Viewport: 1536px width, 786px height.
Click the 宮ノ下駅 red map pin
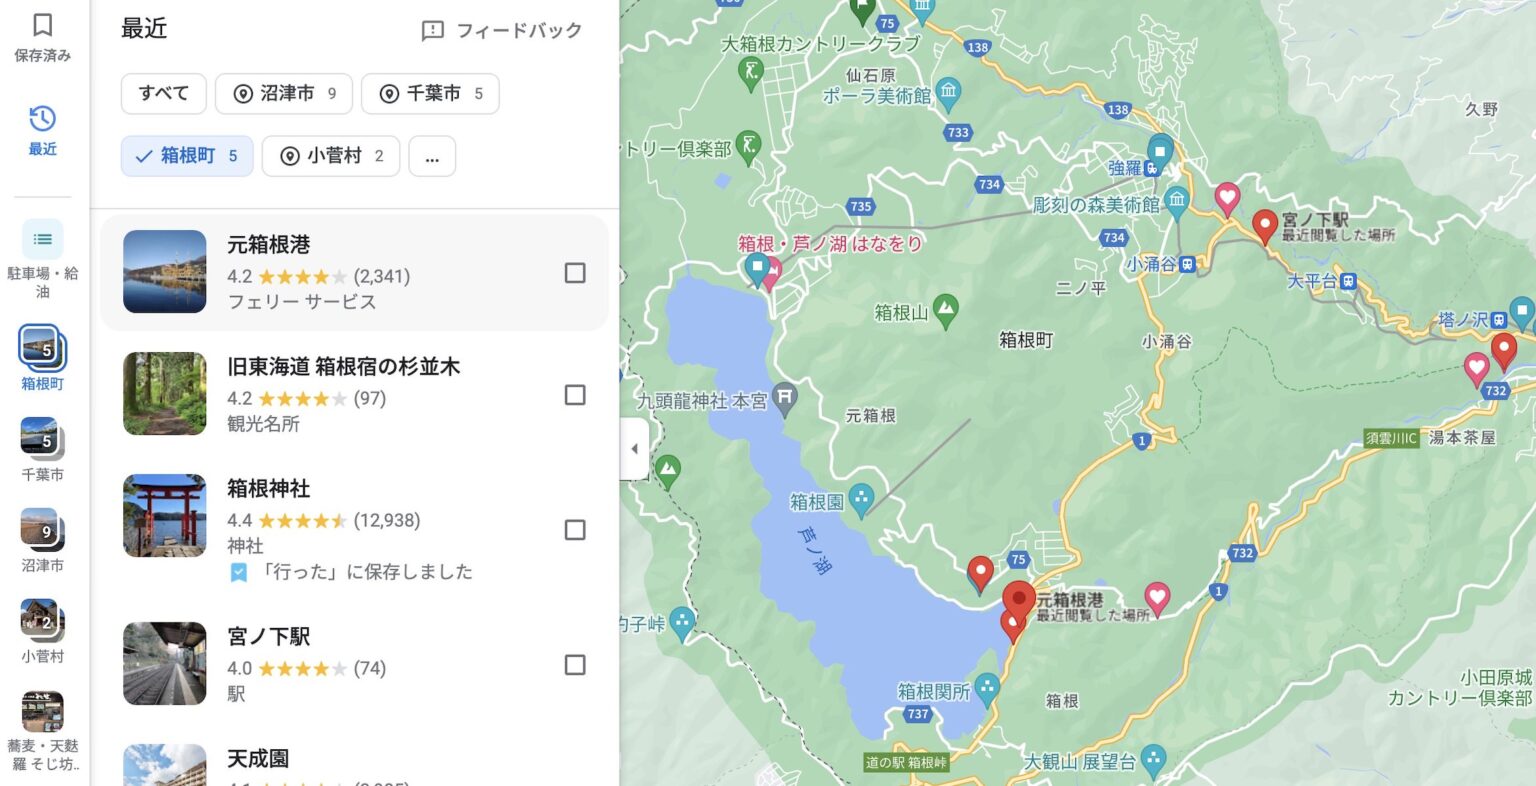1264,226
